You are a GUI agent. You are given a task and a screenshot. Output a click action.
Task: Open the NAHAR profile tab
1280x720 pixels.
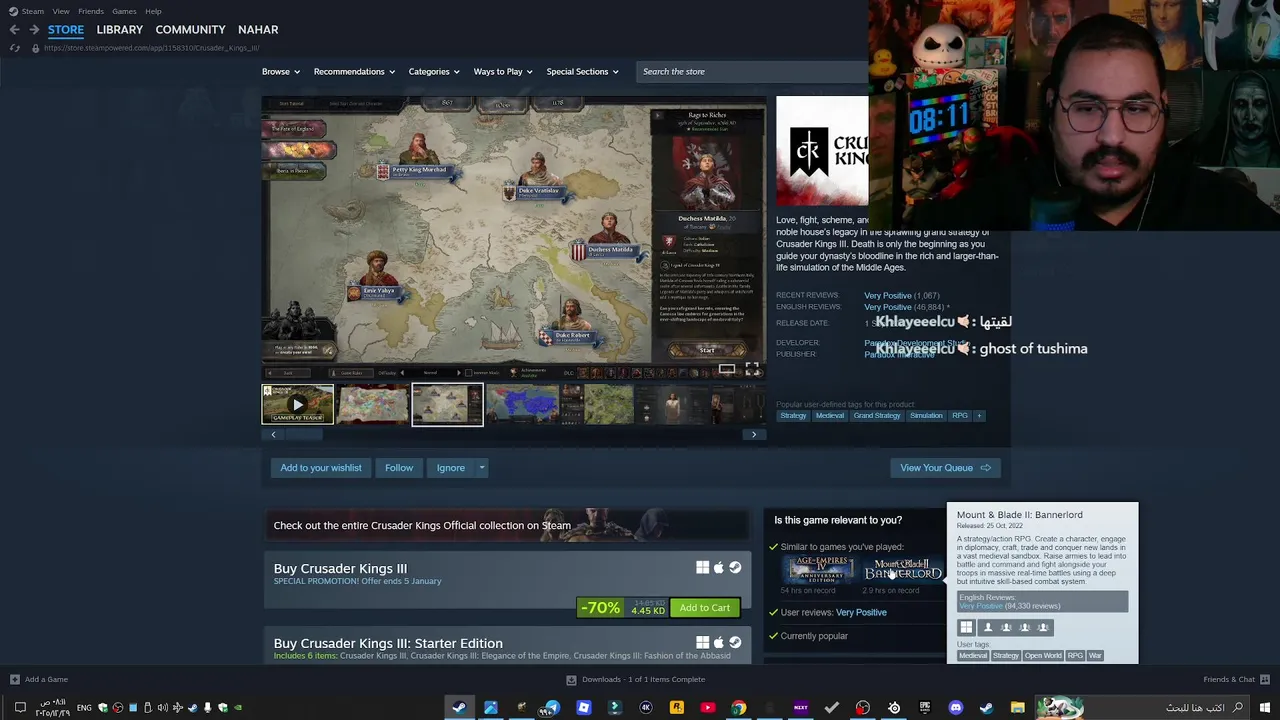258,29
